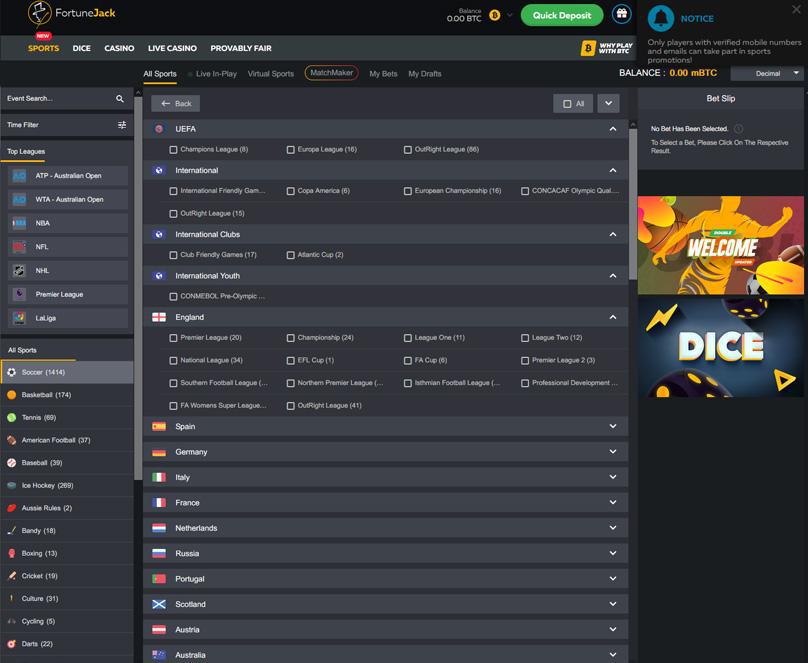This screenshot has height=663, width=808.
Task: Select the NHL top league
Action: pyautogui.click(x=68, y=270)
